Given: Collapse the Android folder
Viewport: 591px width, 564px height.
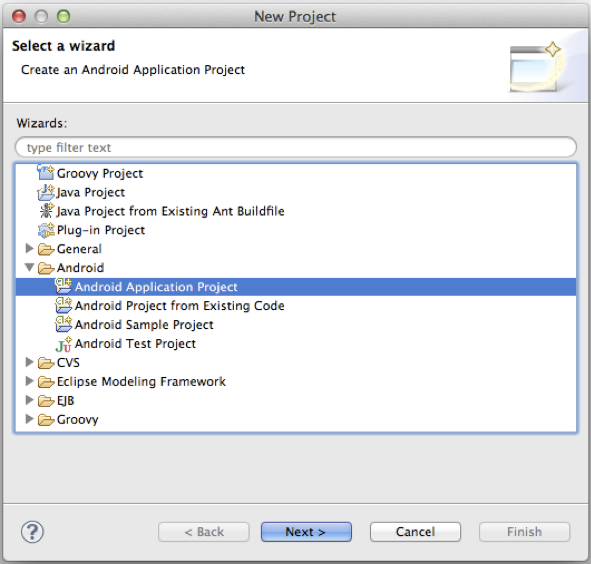Looking at the screenshot, I should click(x=29, y=268).
